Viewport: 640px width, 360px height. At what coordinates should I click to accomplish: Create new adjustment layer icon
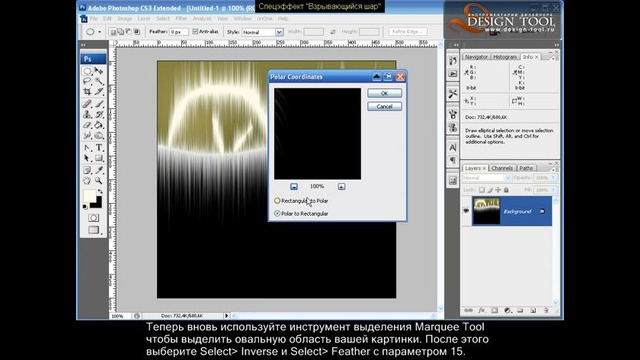(x=507, y=311)
